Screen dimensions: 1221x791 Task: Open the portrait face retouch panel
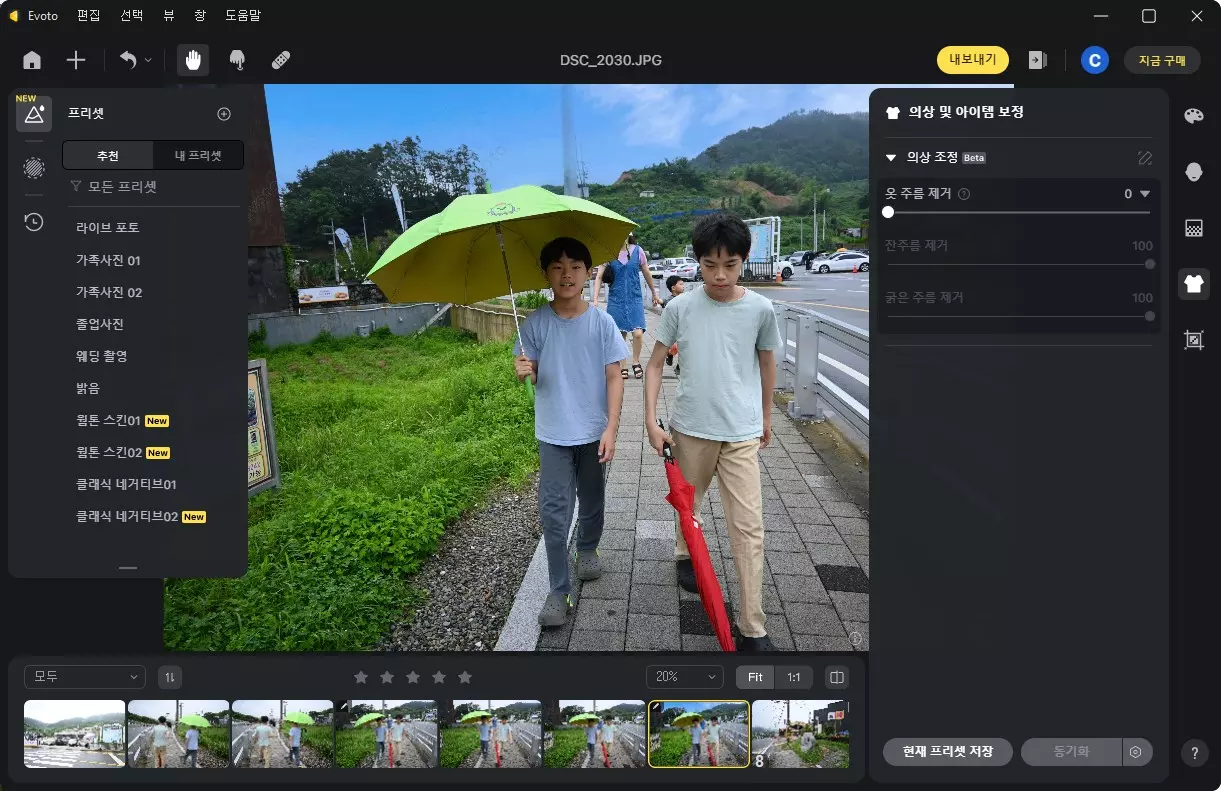tap(1193, 172)
